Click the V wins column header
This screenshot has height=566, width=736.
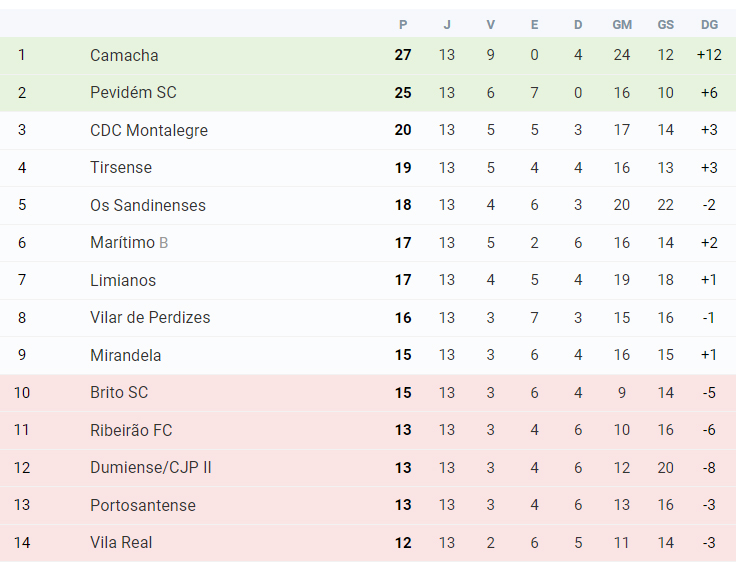coord(491,25)
